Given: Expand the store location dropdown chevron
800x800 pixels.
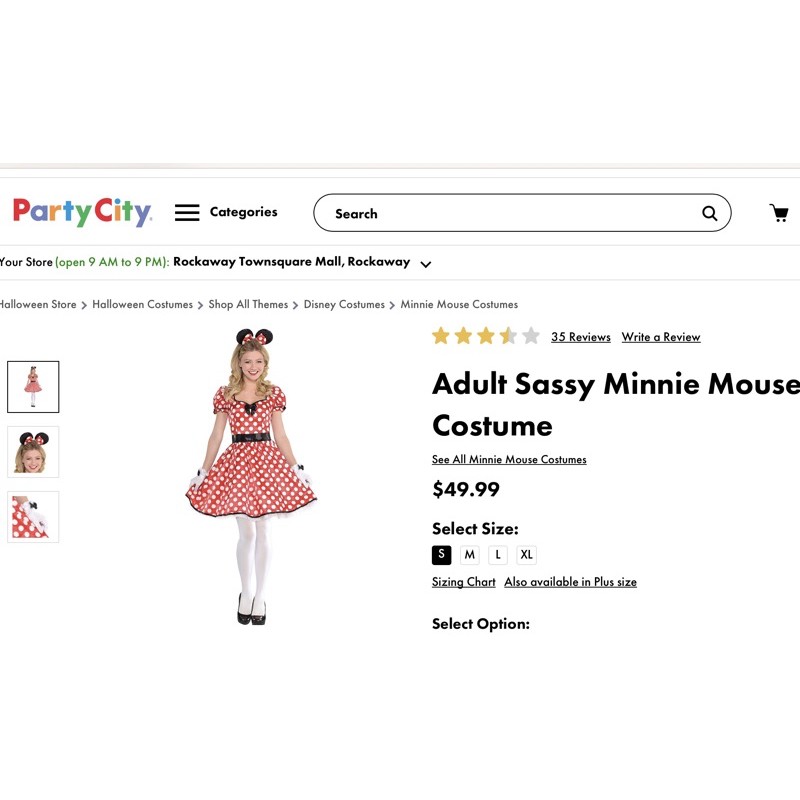Looking at the screenshot, I should (425, 264).
